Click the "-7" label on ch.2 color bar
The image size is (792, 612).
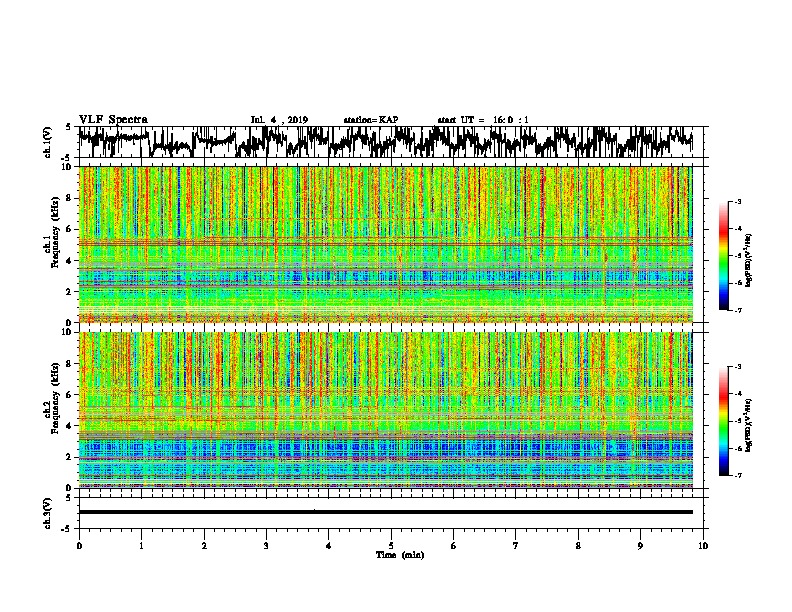pyautogui.click(x=737, y=475)
